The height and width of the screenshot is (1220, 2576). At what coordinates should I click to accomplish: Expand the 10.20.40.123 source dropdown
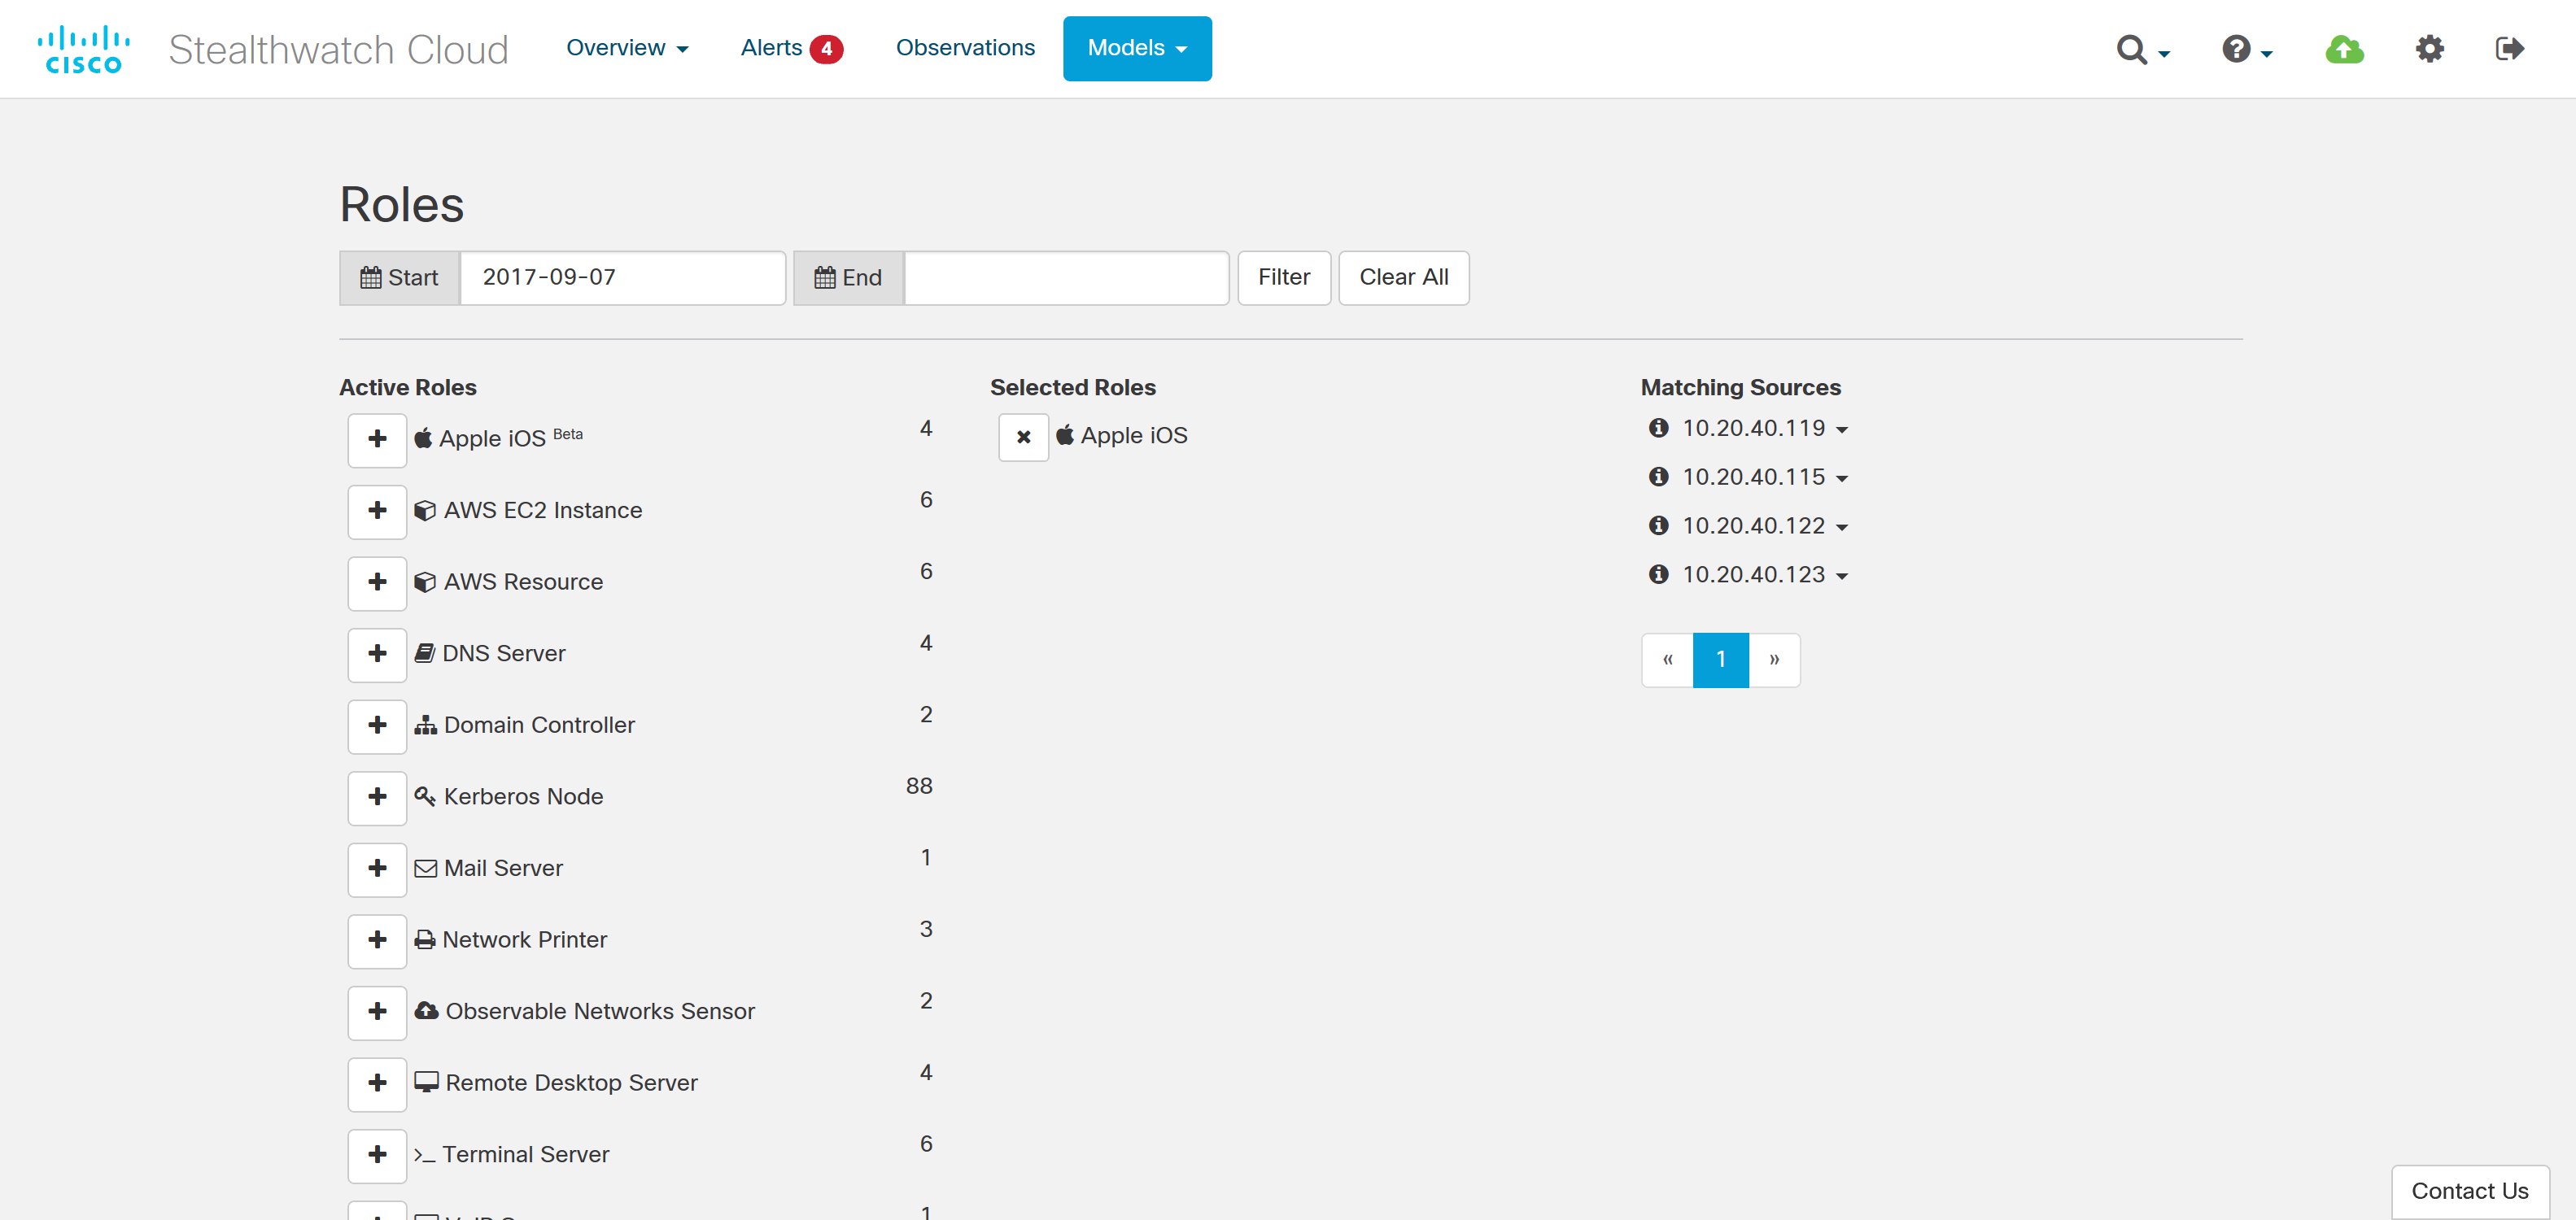[1842, 576]
